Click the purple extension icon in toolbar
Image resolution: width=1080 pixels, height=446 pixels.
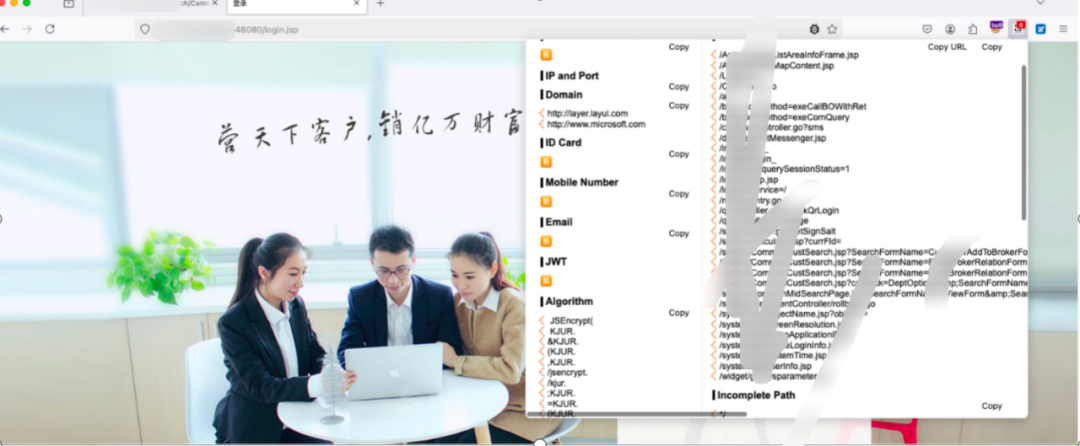pos(996,28)
